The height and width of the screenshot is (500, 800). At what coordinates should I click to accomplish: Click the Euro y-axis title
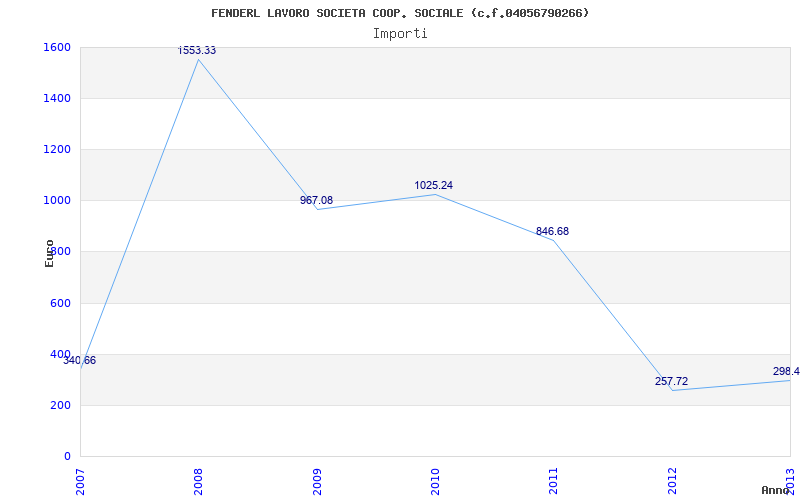(x=49, y=253)
